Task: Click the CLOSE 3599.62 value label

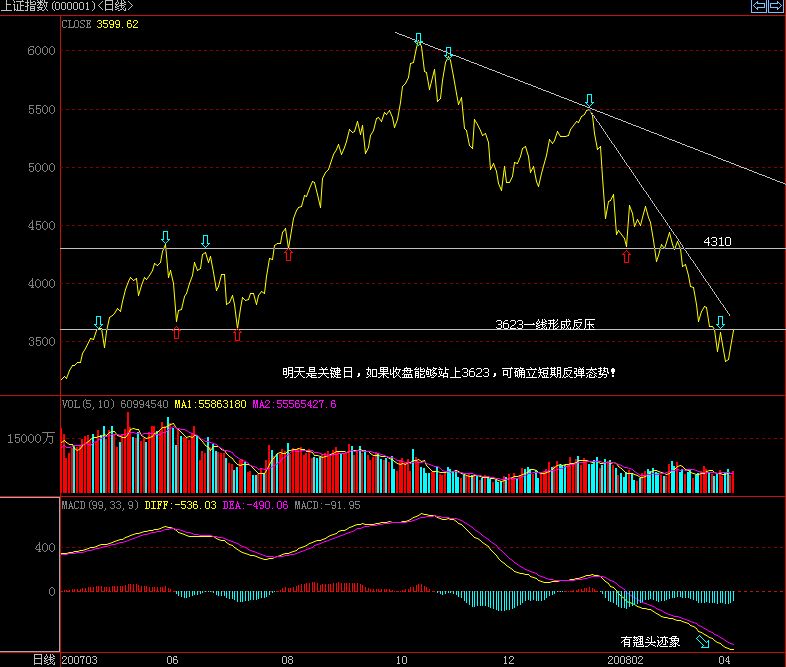Action: (x=100, y=24)
